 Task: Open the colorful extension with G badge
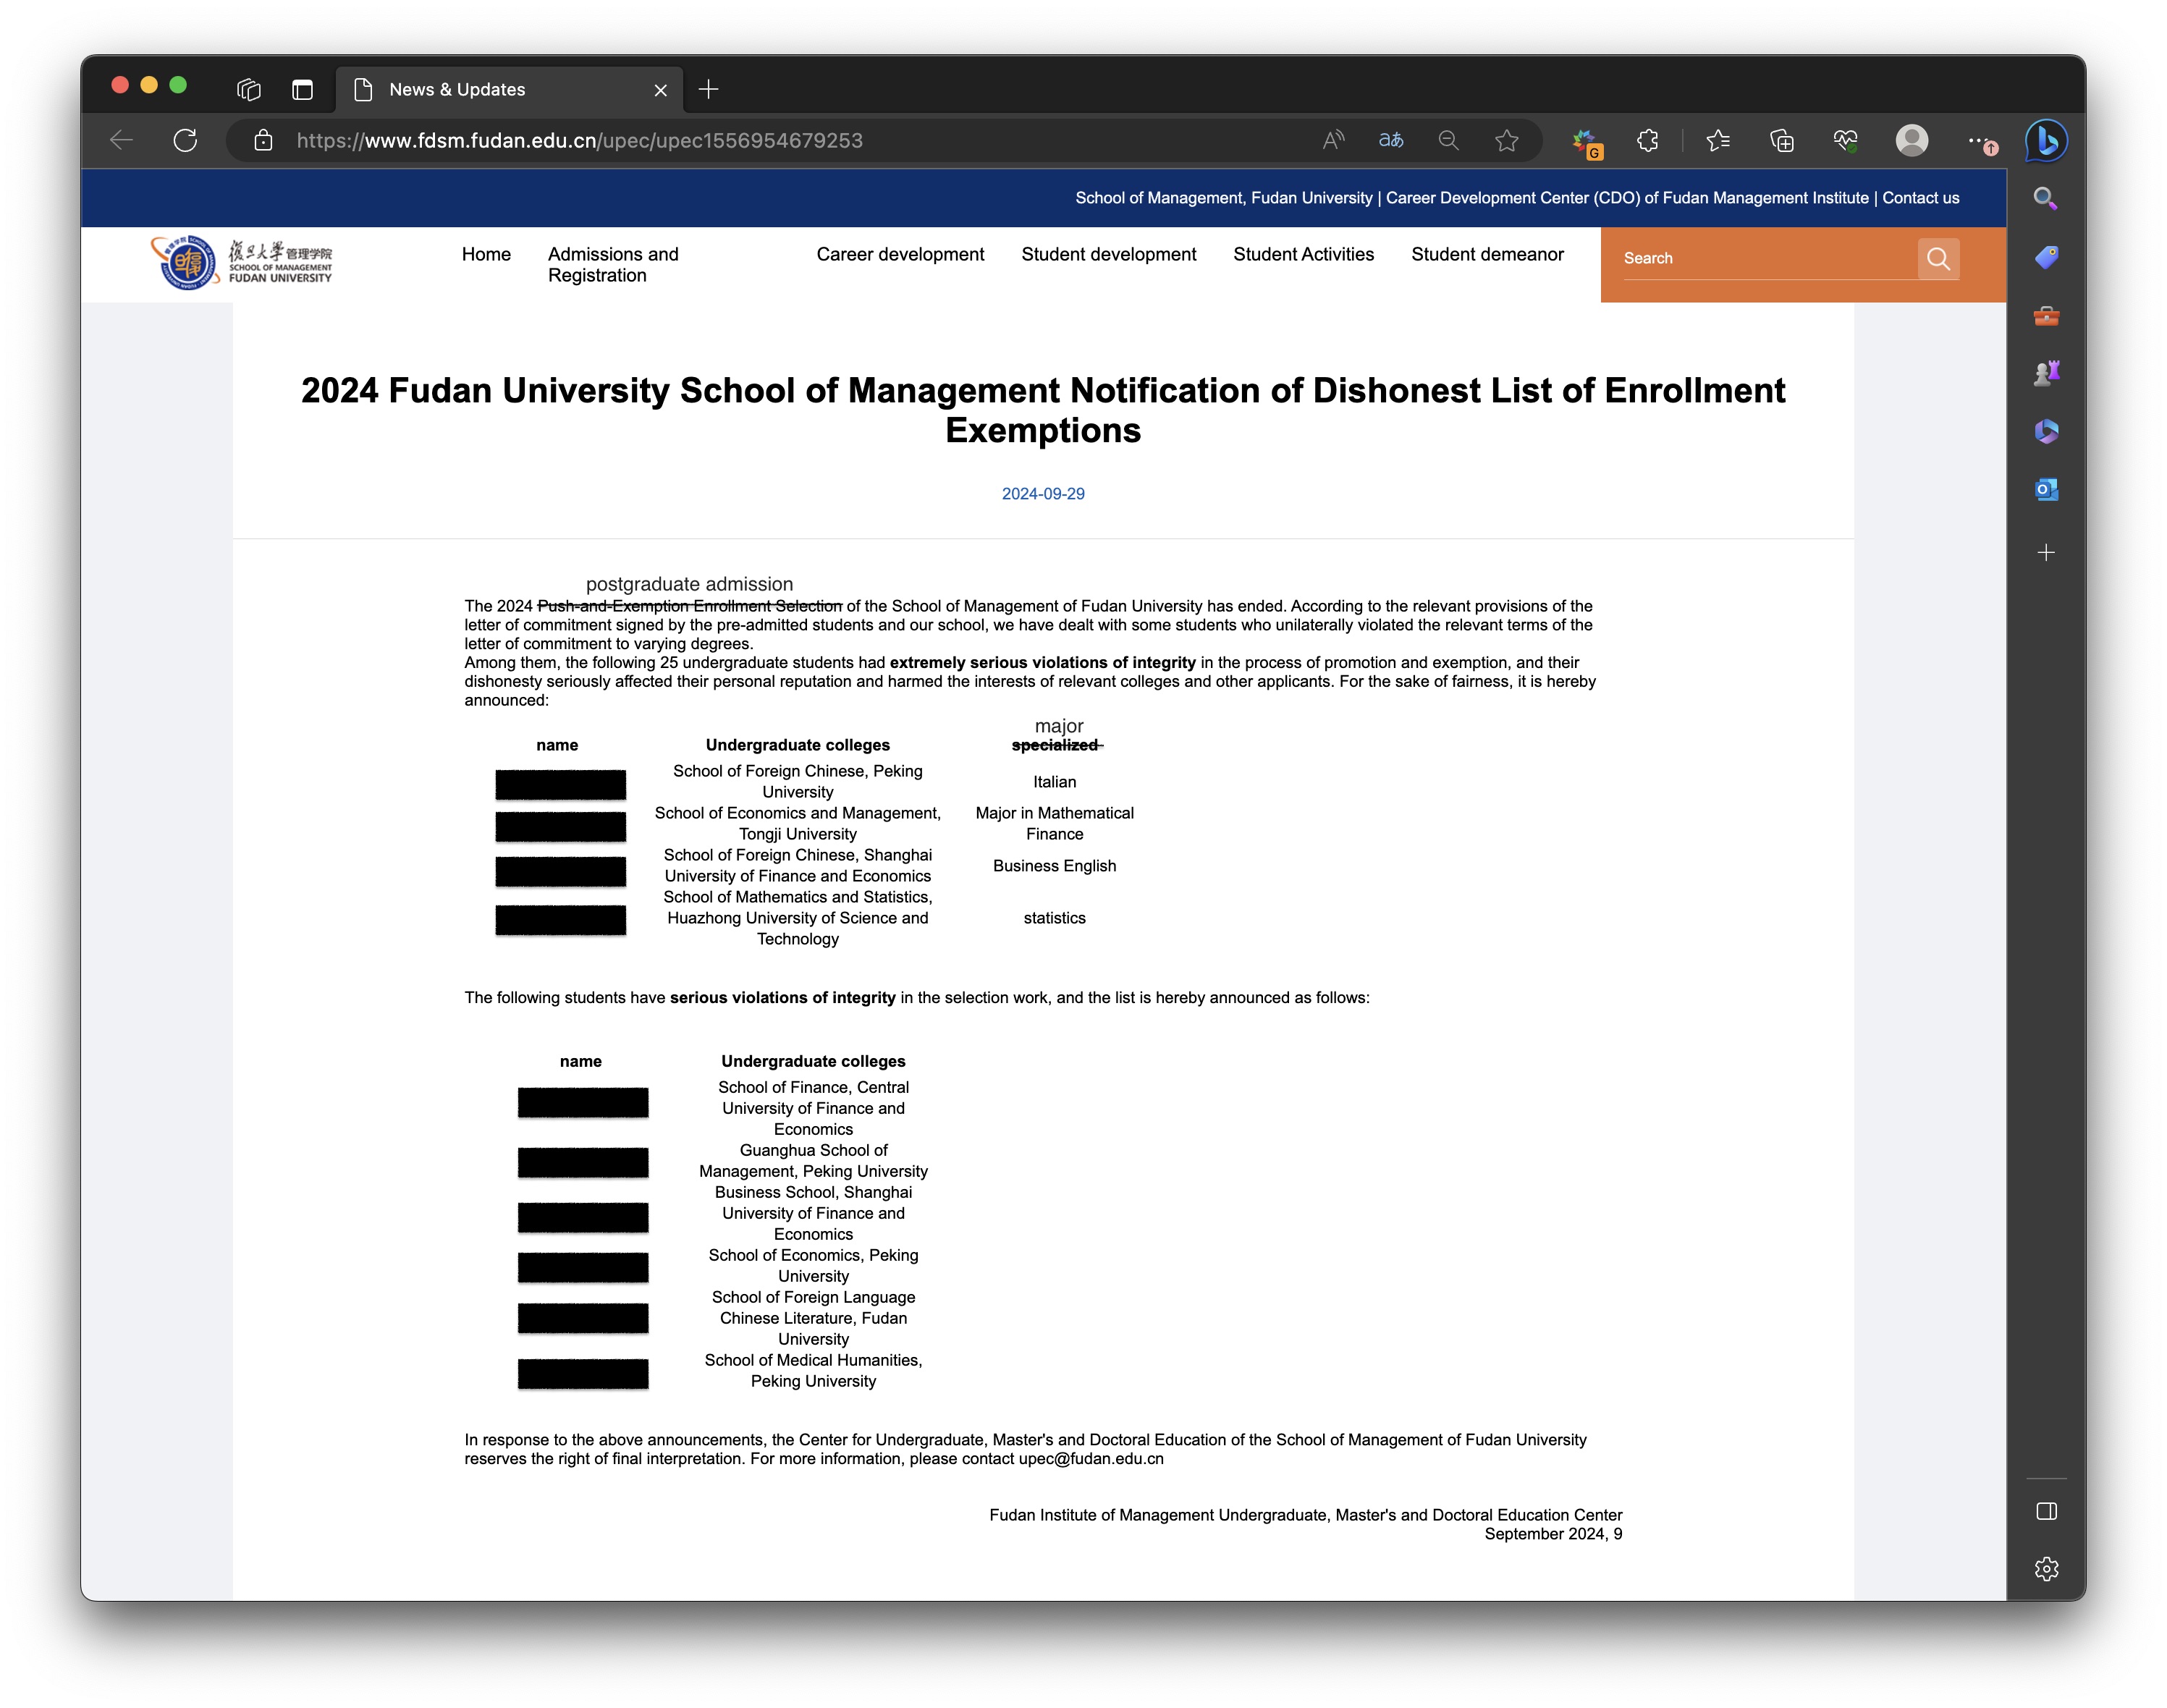pyautogui.click(x=1587, y=143)
